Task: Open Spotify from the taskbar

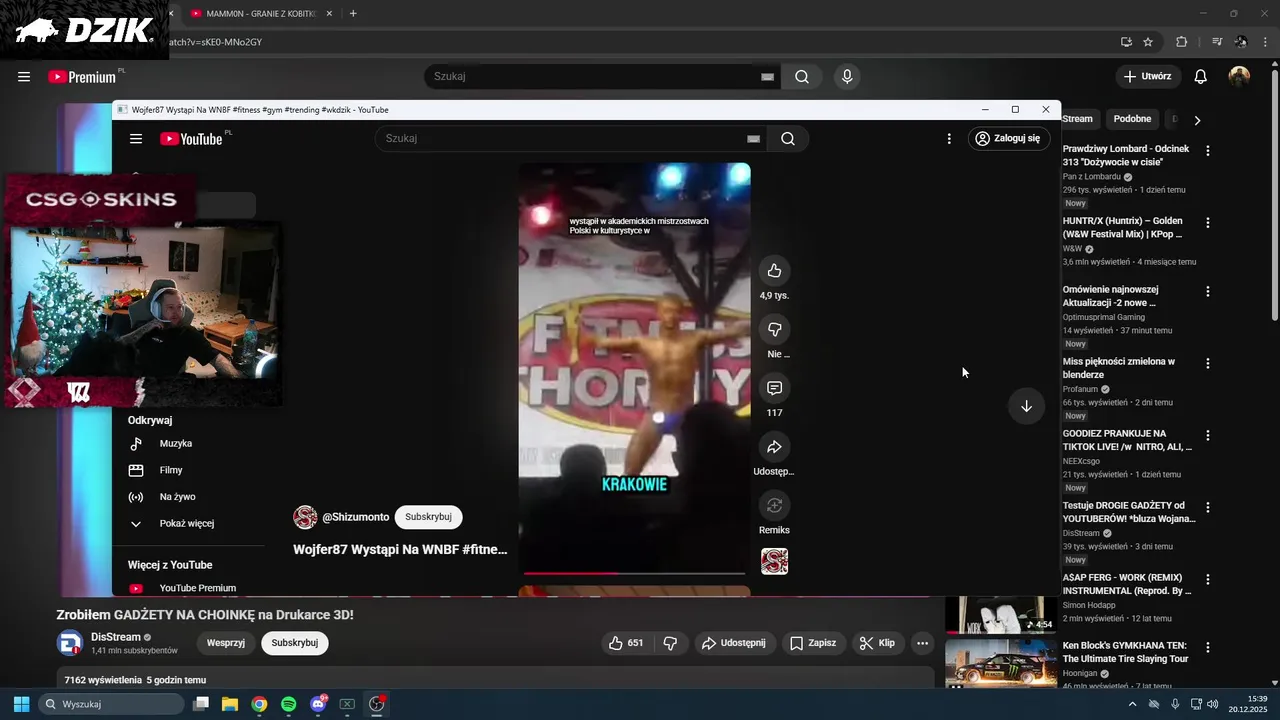Action: (x=289, y=704)
